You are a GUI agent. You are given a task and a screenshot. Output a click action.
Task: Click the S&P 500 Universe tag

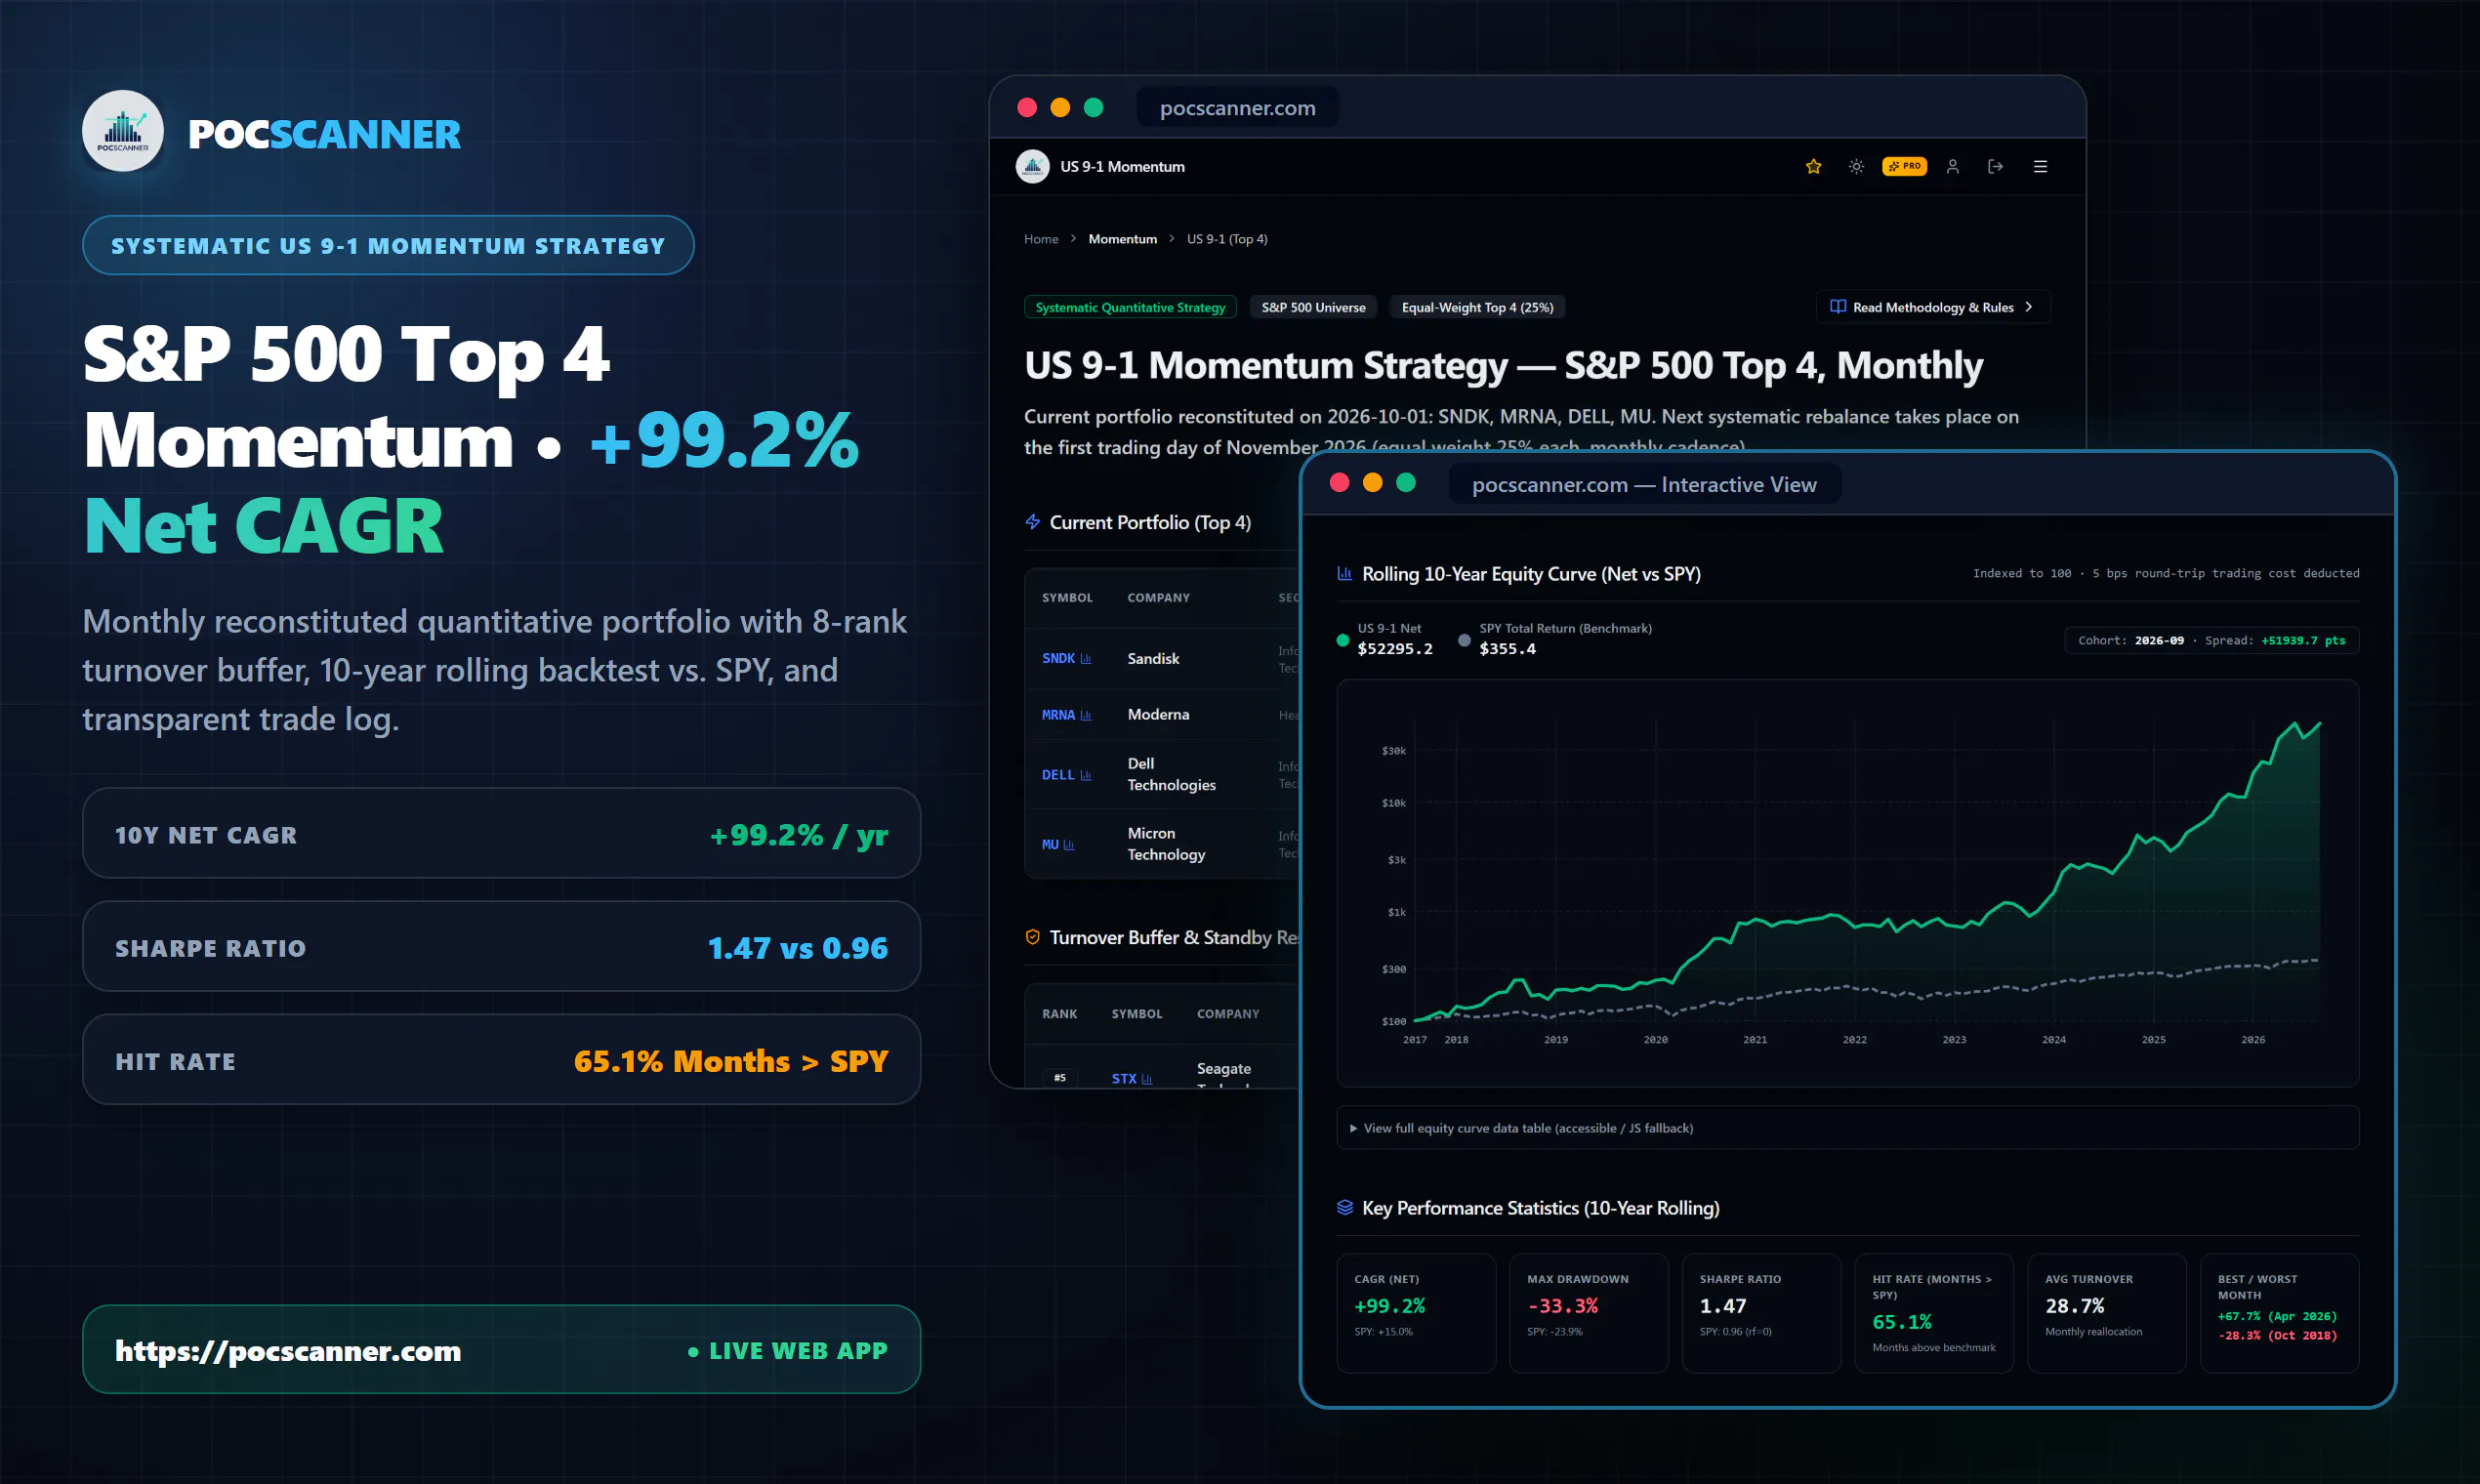tap(1313, 307)
